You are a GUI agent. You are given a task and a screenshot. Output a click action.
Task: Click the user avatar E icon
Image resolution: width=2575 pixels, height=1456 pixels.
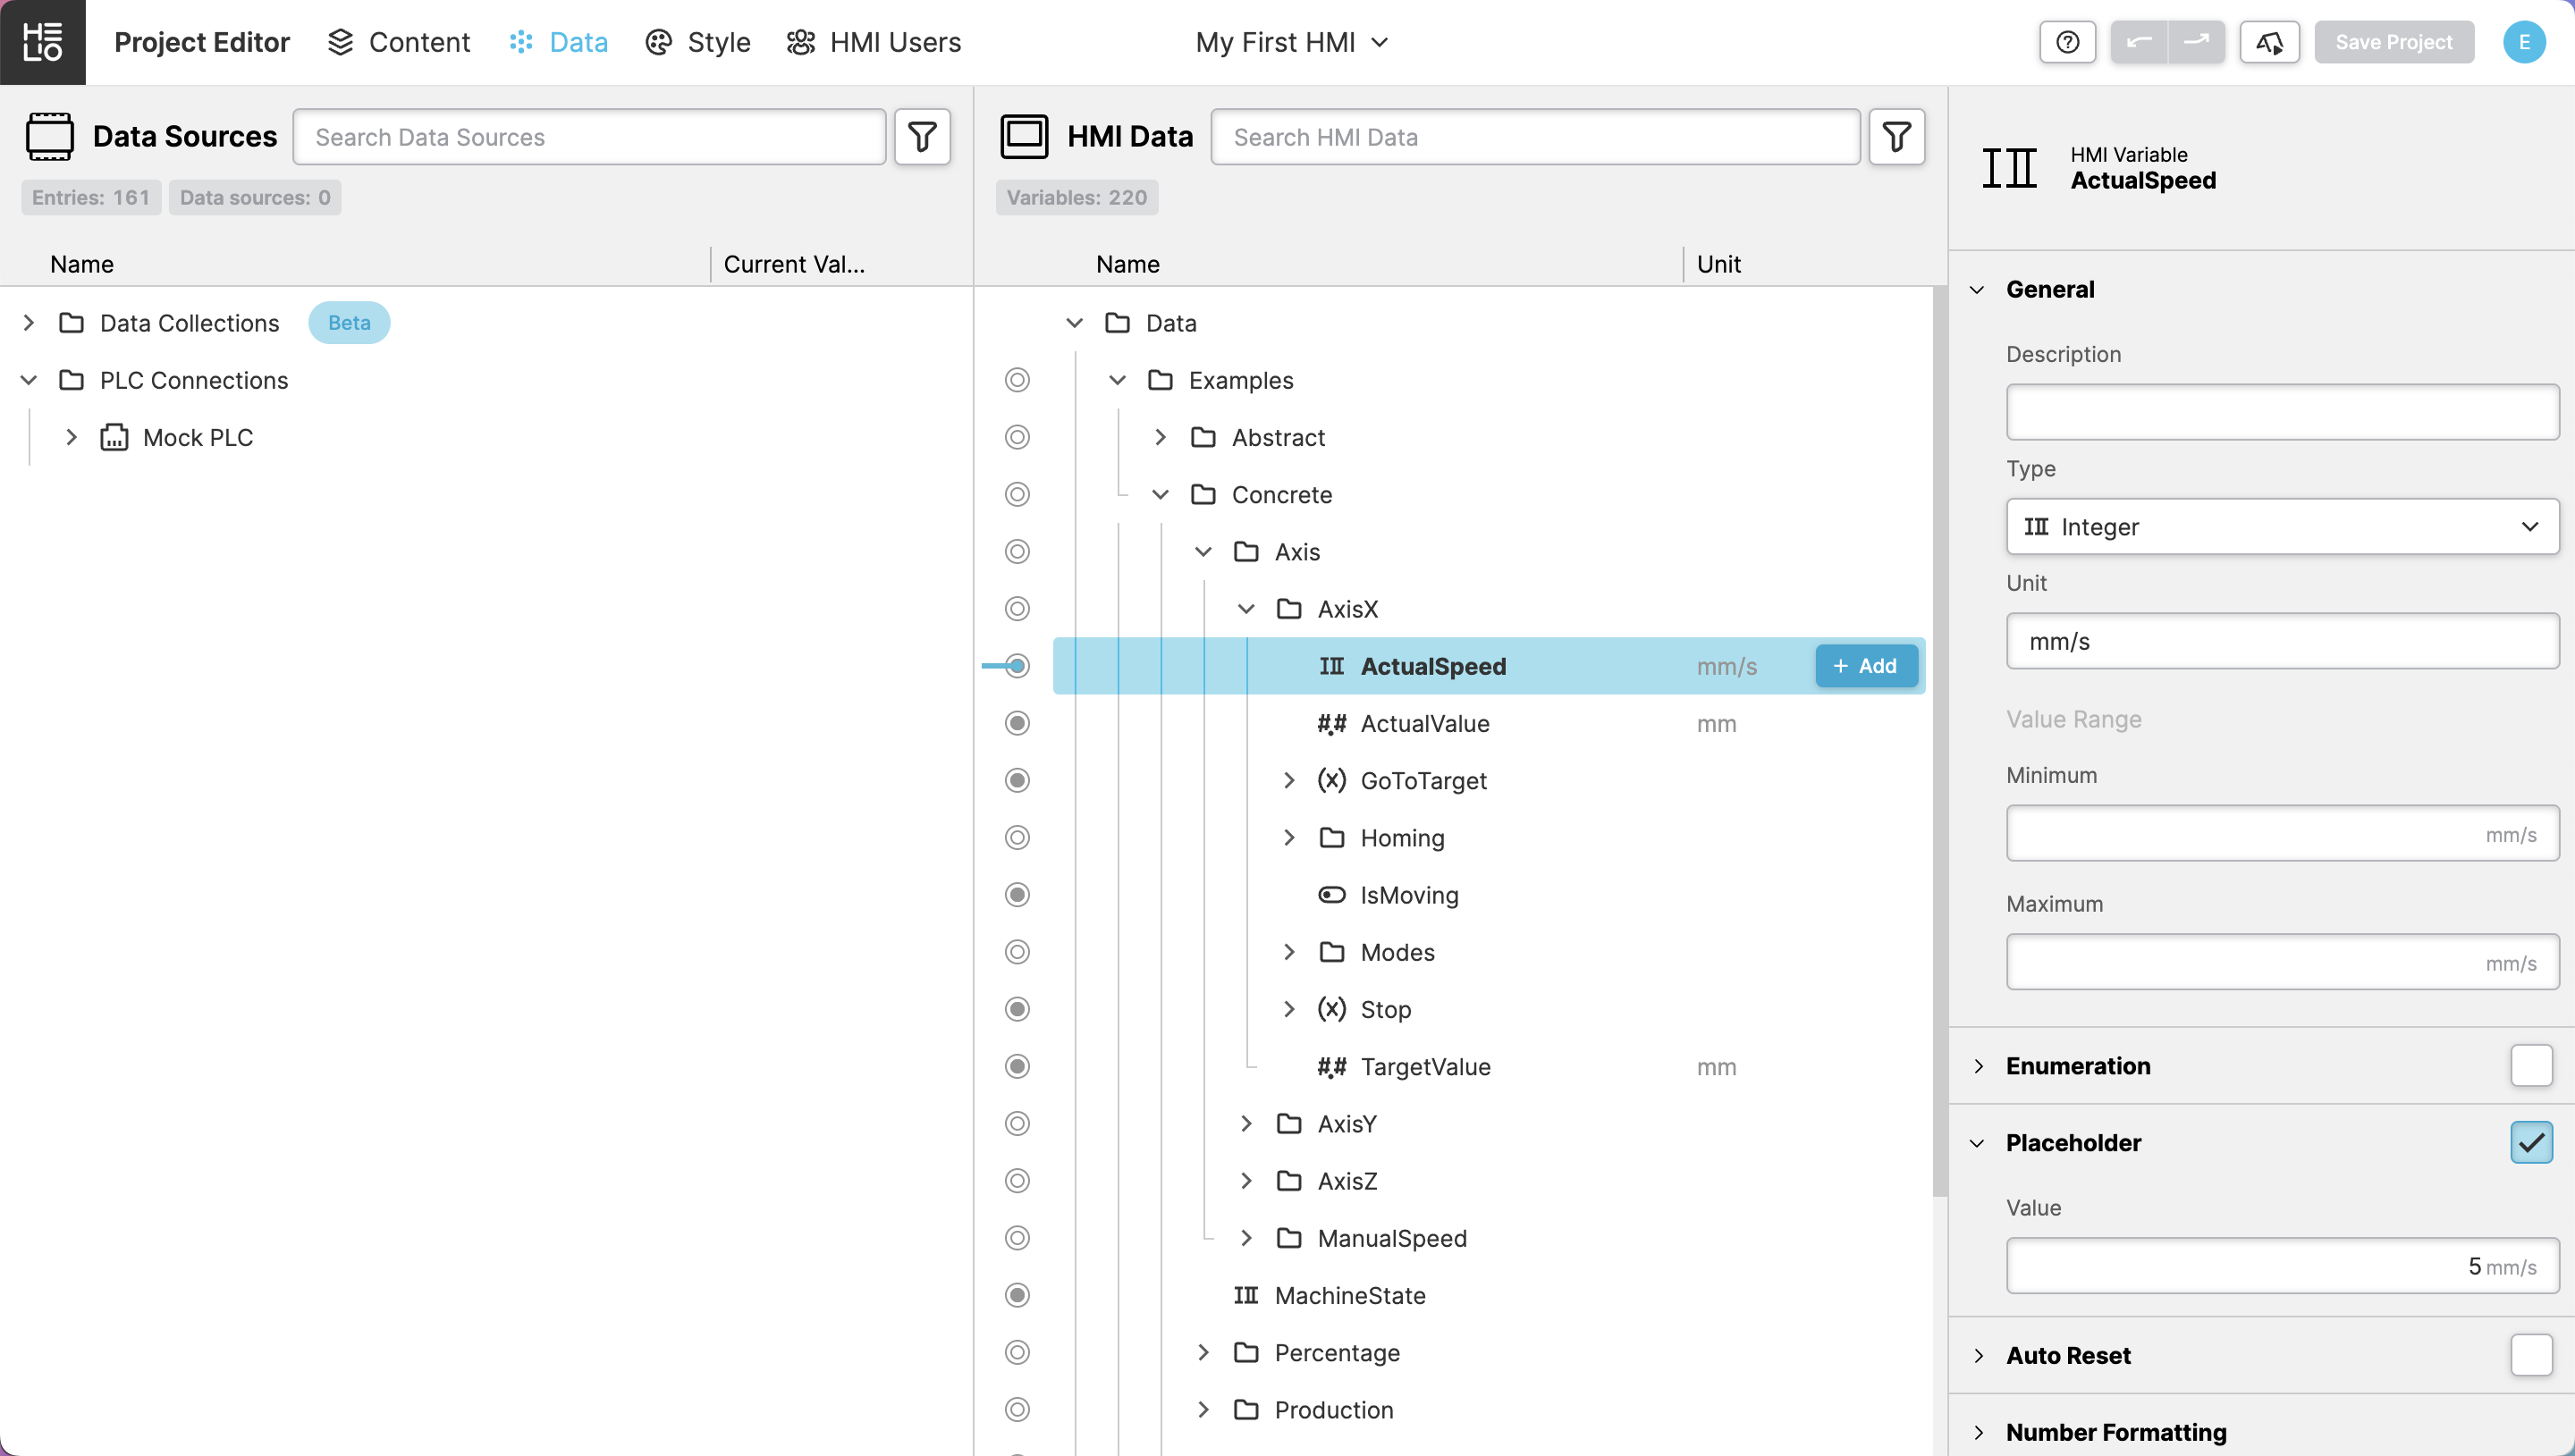[2523, 42]
